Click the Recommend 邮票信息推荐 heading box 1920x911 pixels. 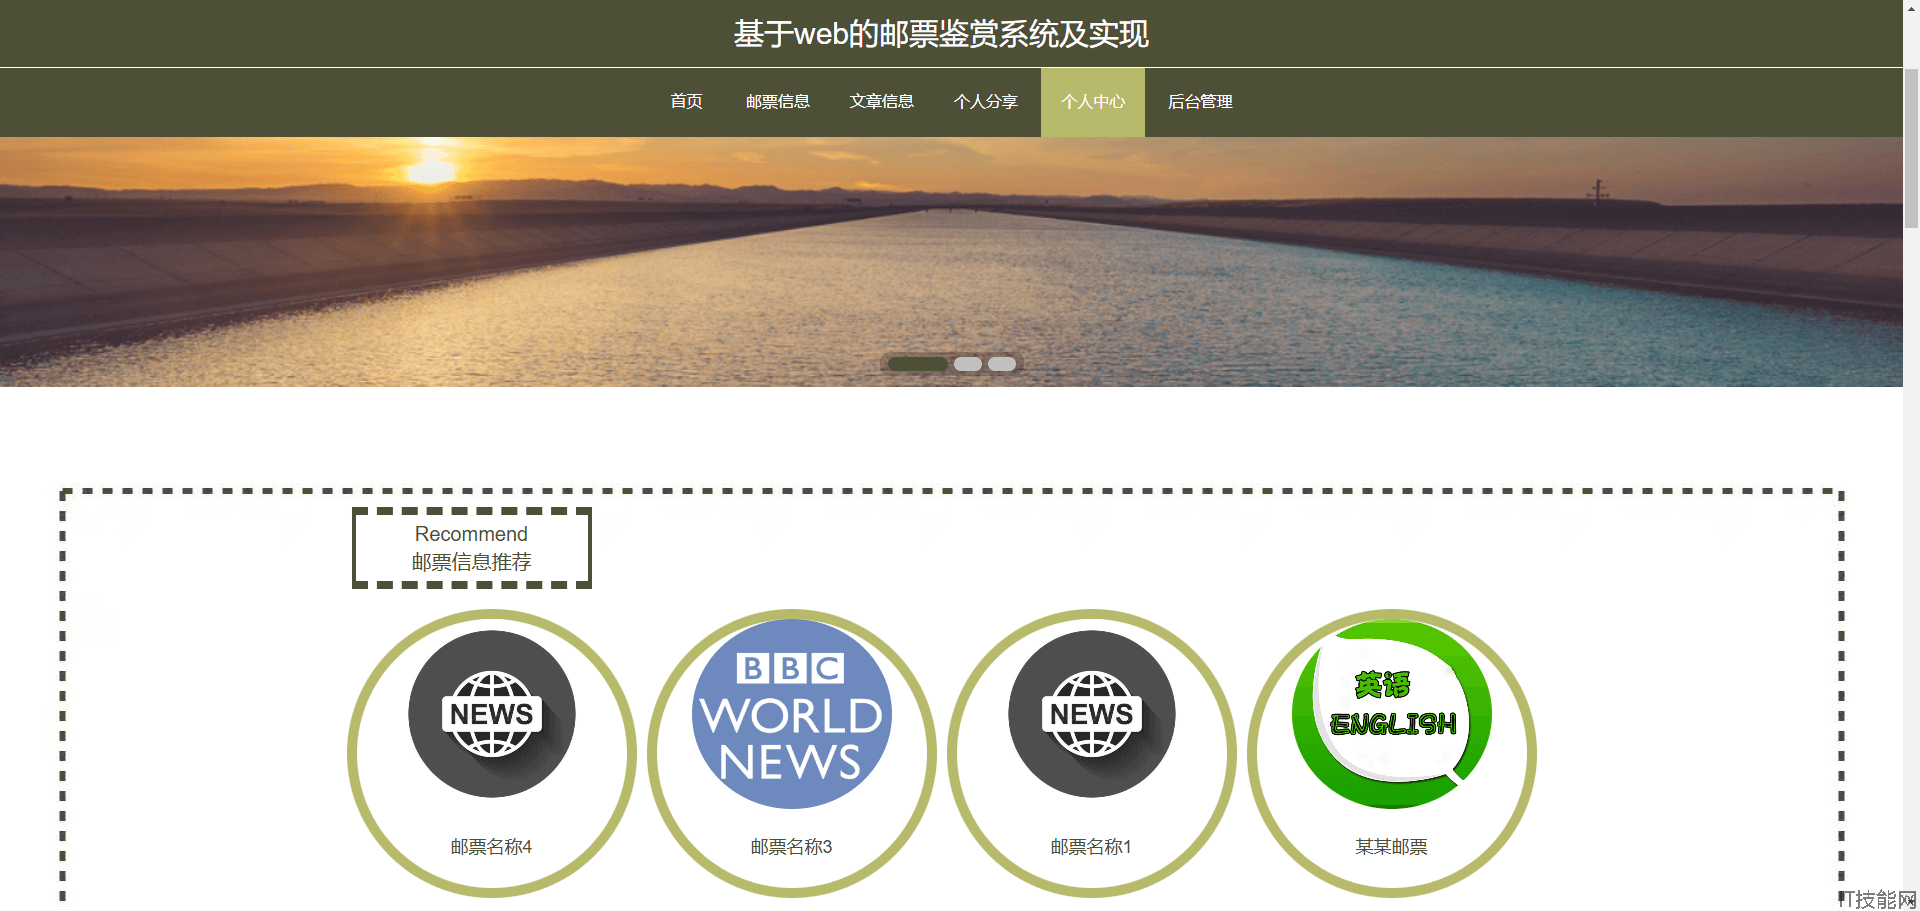472,548
